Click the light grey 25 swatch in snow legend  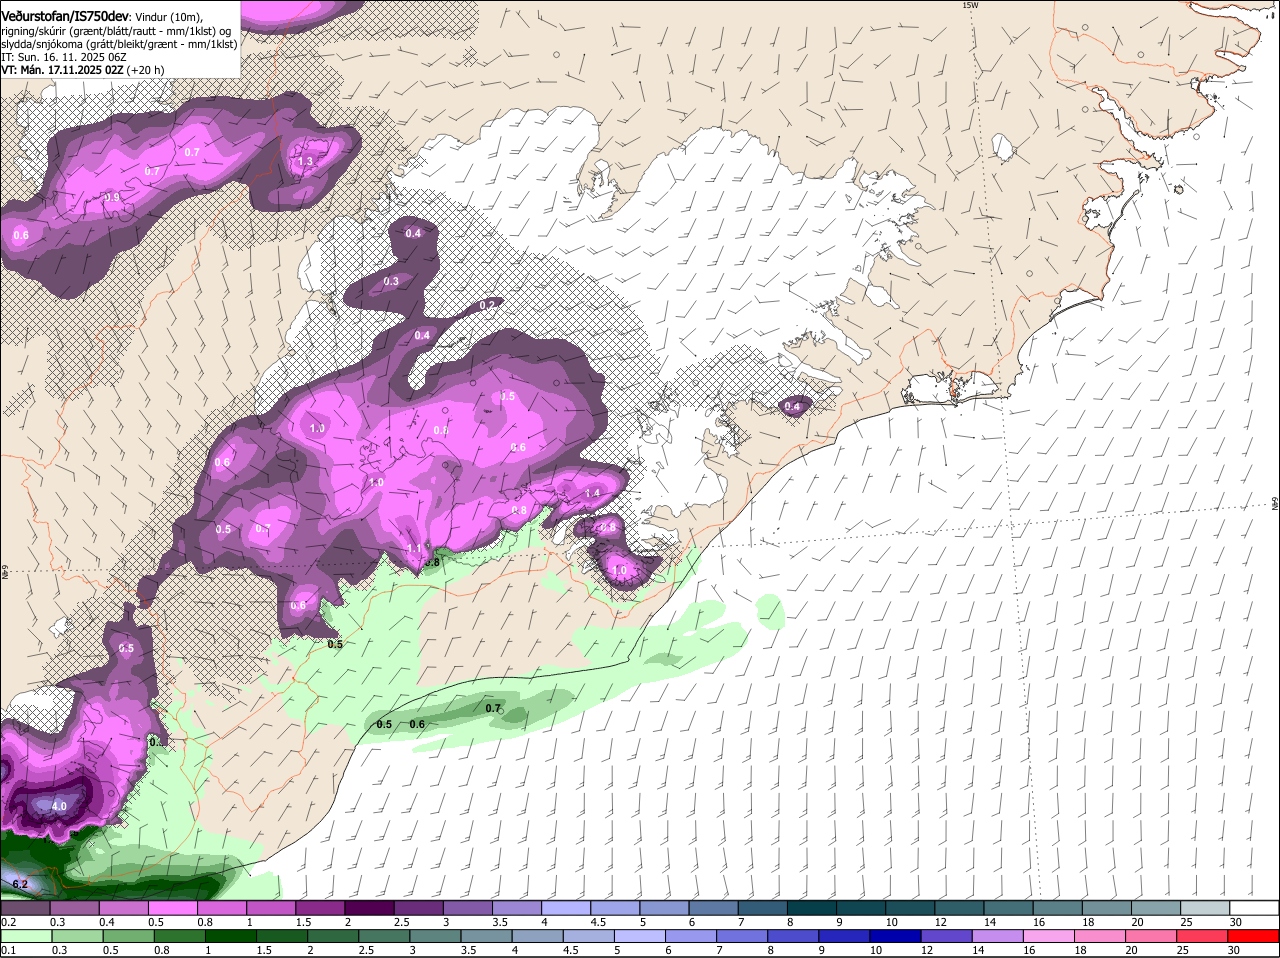(x=1206, y=907)
